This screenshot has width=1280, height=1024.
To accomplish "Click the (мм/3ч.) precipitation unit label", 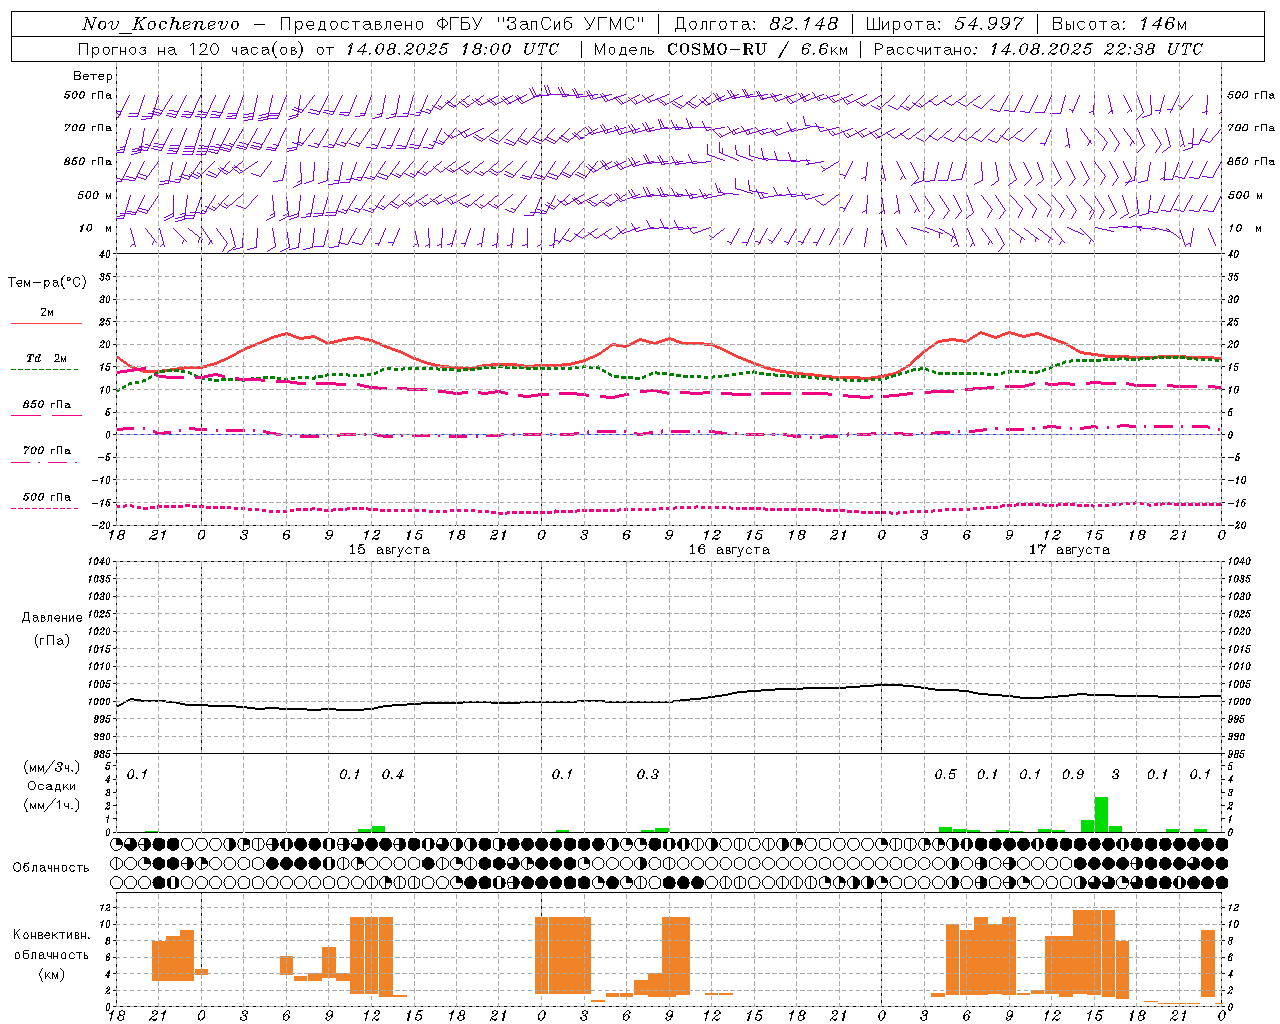I will tap(52, 767).
